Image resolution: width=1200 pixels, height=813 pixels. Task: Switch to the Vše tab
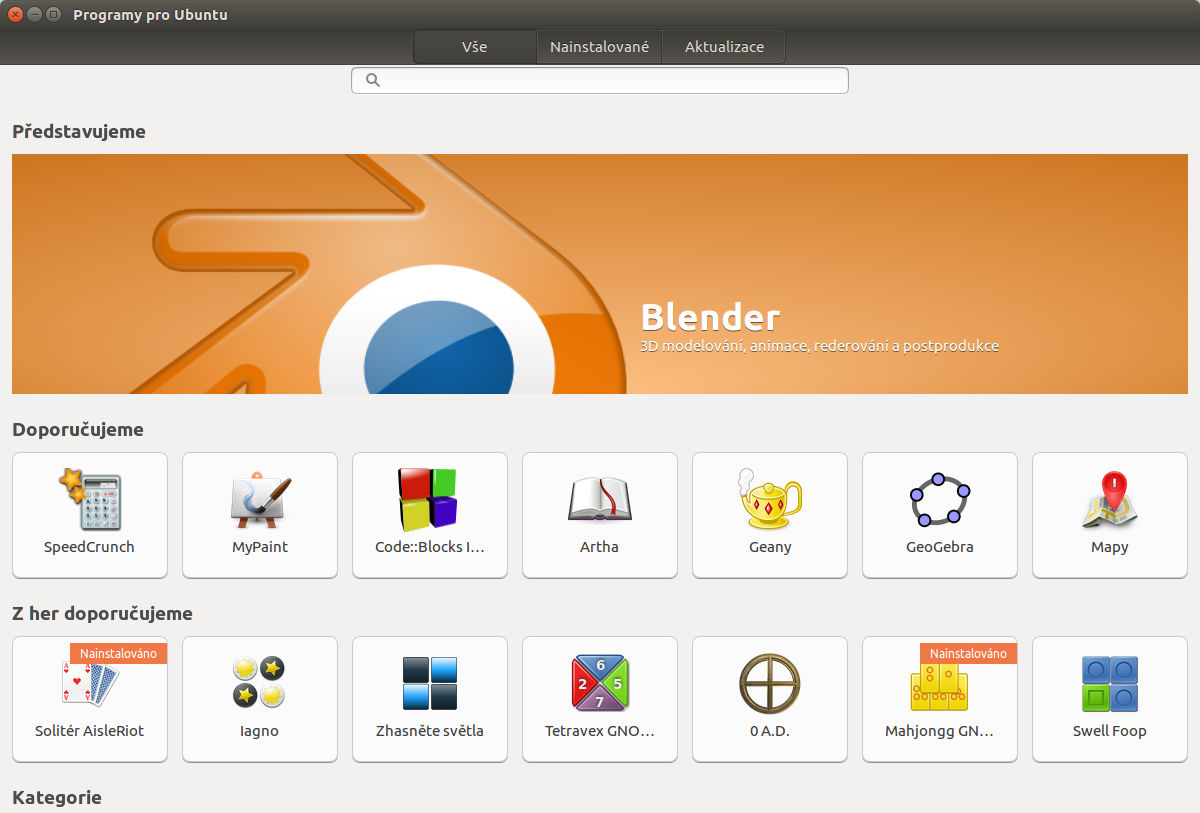tap(475, 47)
